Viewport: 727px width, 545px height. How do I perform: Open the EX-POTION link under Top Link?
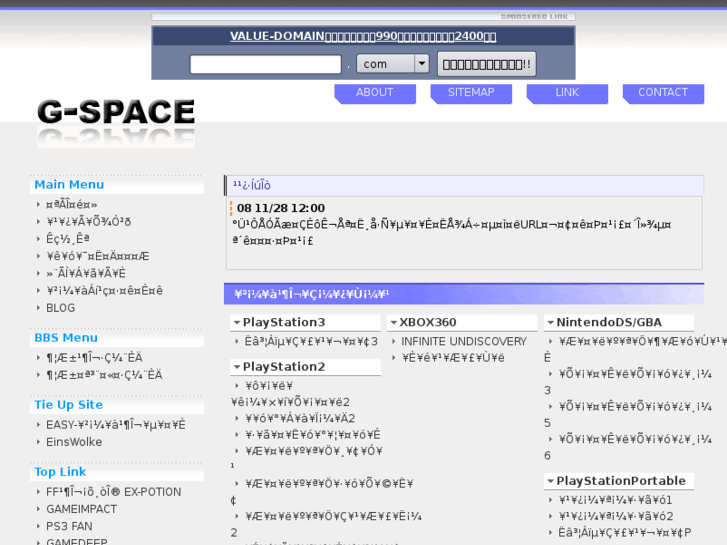[x=114, y=492]
